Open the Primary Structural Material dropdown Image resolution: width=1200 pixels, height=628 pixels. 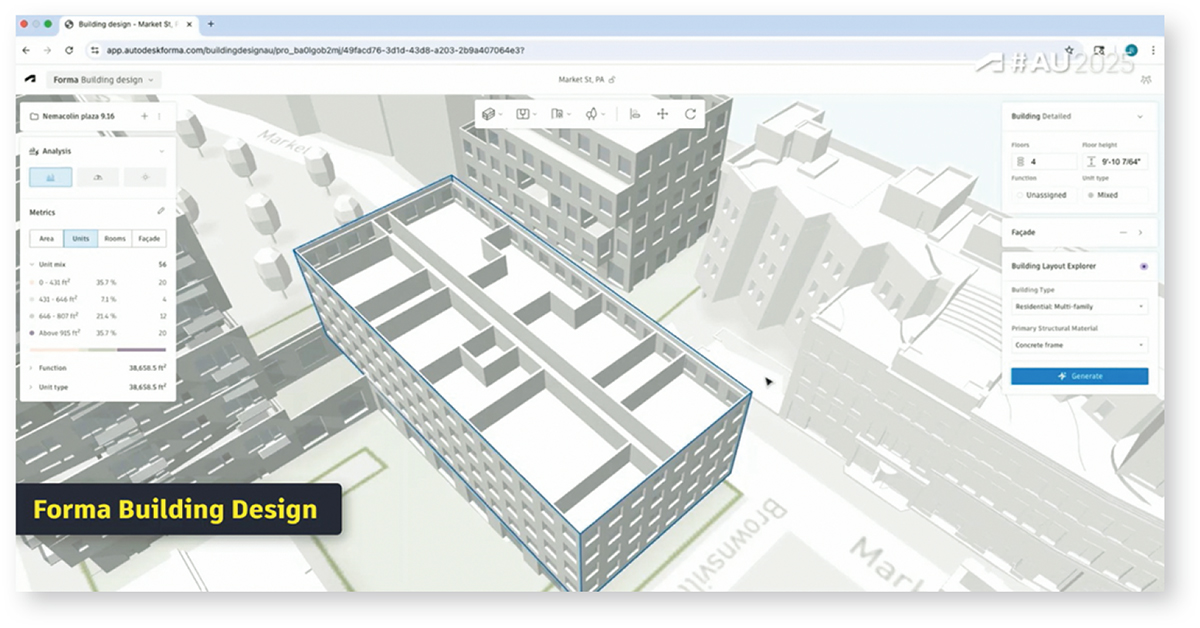tap(1079, 345)
